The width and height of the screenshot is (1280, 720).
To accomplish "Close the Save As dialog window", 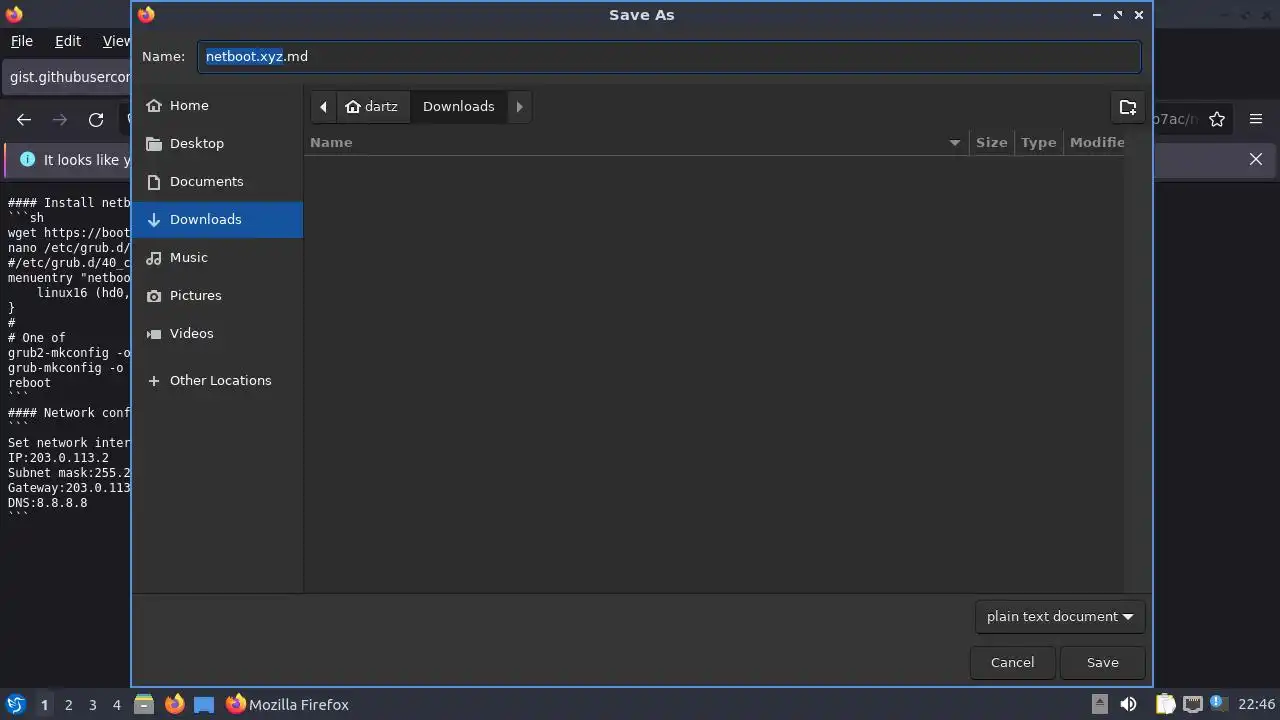I will click(x=1138, y=15).
